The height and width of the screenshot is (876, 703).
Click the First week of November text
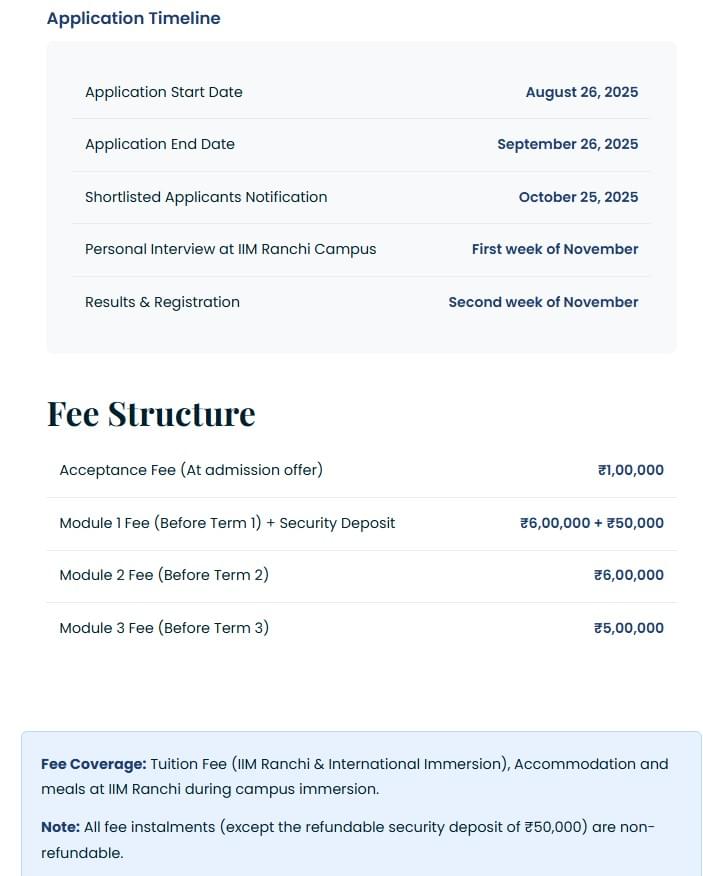click(x=555, y=249)
